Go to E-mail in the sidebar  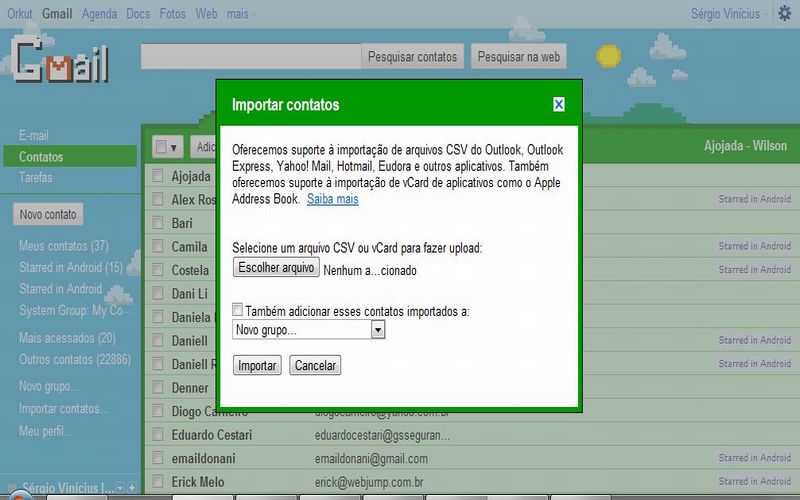(34, 136)
